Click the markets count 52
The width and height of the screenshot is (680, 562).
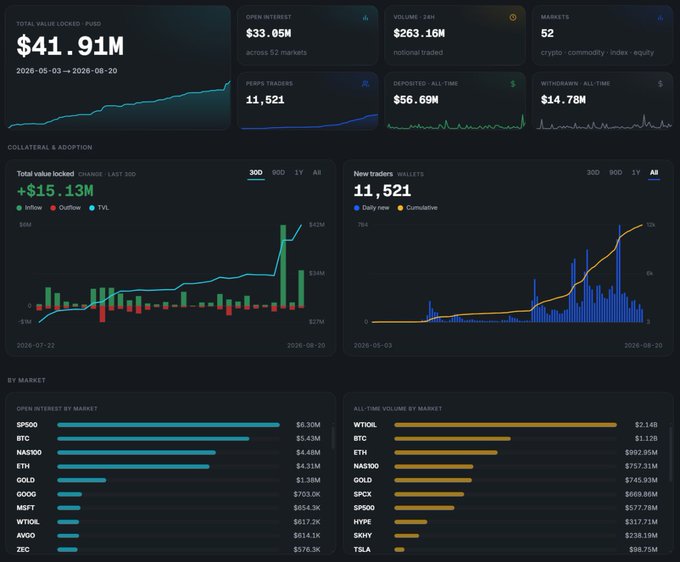click(547, 33)
